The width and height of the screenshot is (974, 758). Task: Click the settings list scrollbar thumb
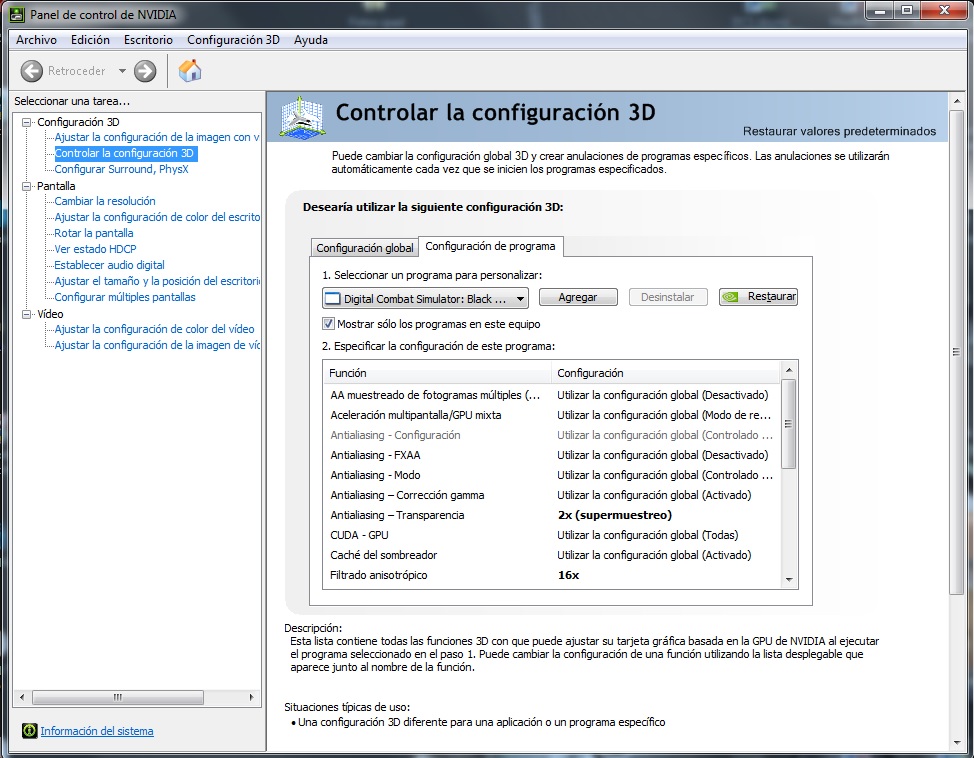pyautogui.click(x=789, y=424)
